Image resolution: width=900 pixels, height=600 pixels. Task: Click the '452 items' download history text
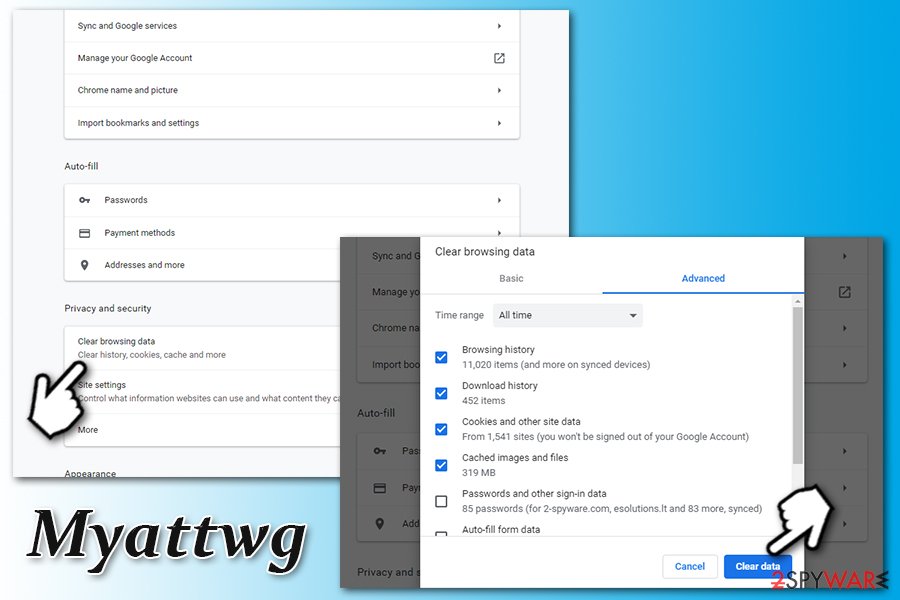coord(484,401)
